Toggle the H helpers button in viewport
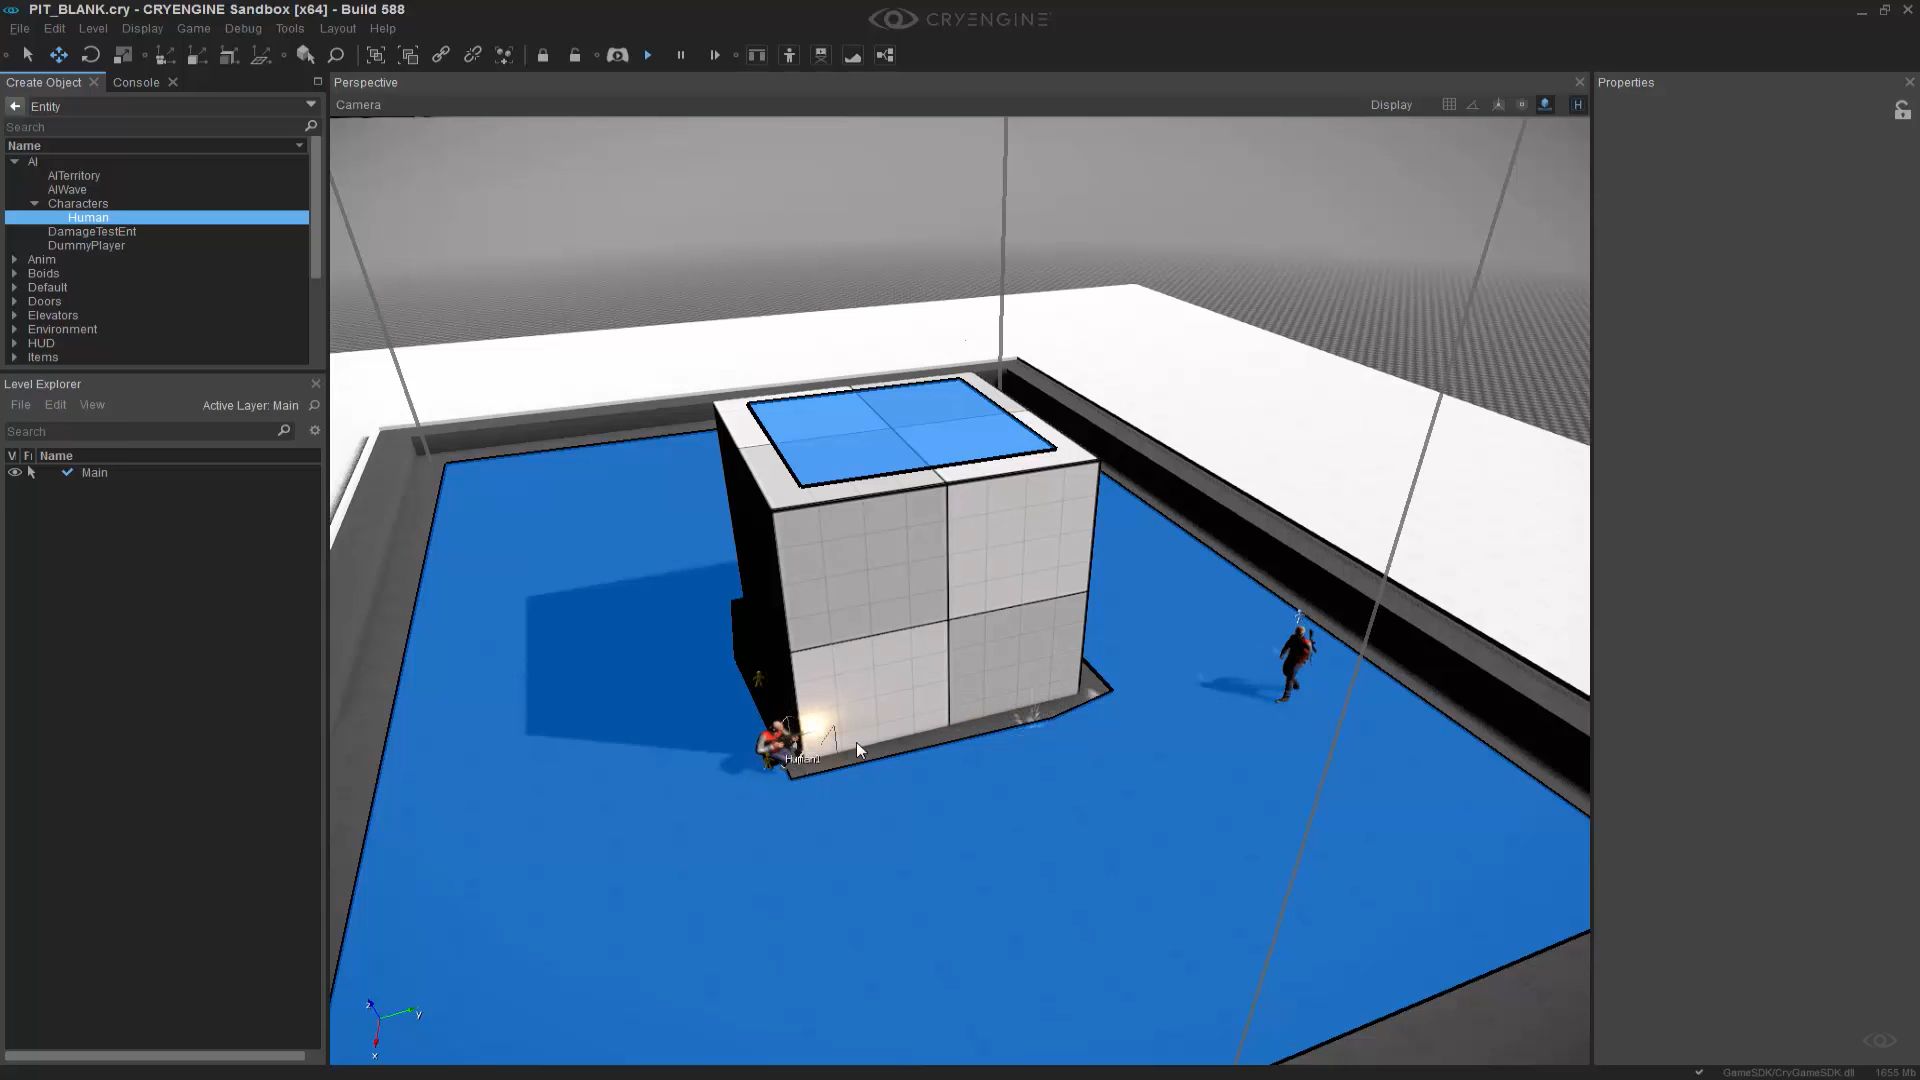The height and width of the screenshot is (1080, 1920). point(1578,104)
